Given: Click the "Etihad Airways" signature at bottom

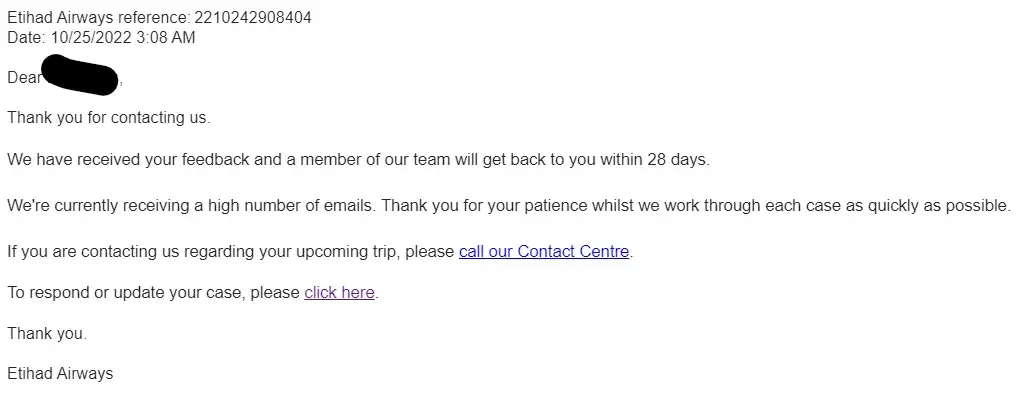Looking at the screenshot, I should (60, 374).
